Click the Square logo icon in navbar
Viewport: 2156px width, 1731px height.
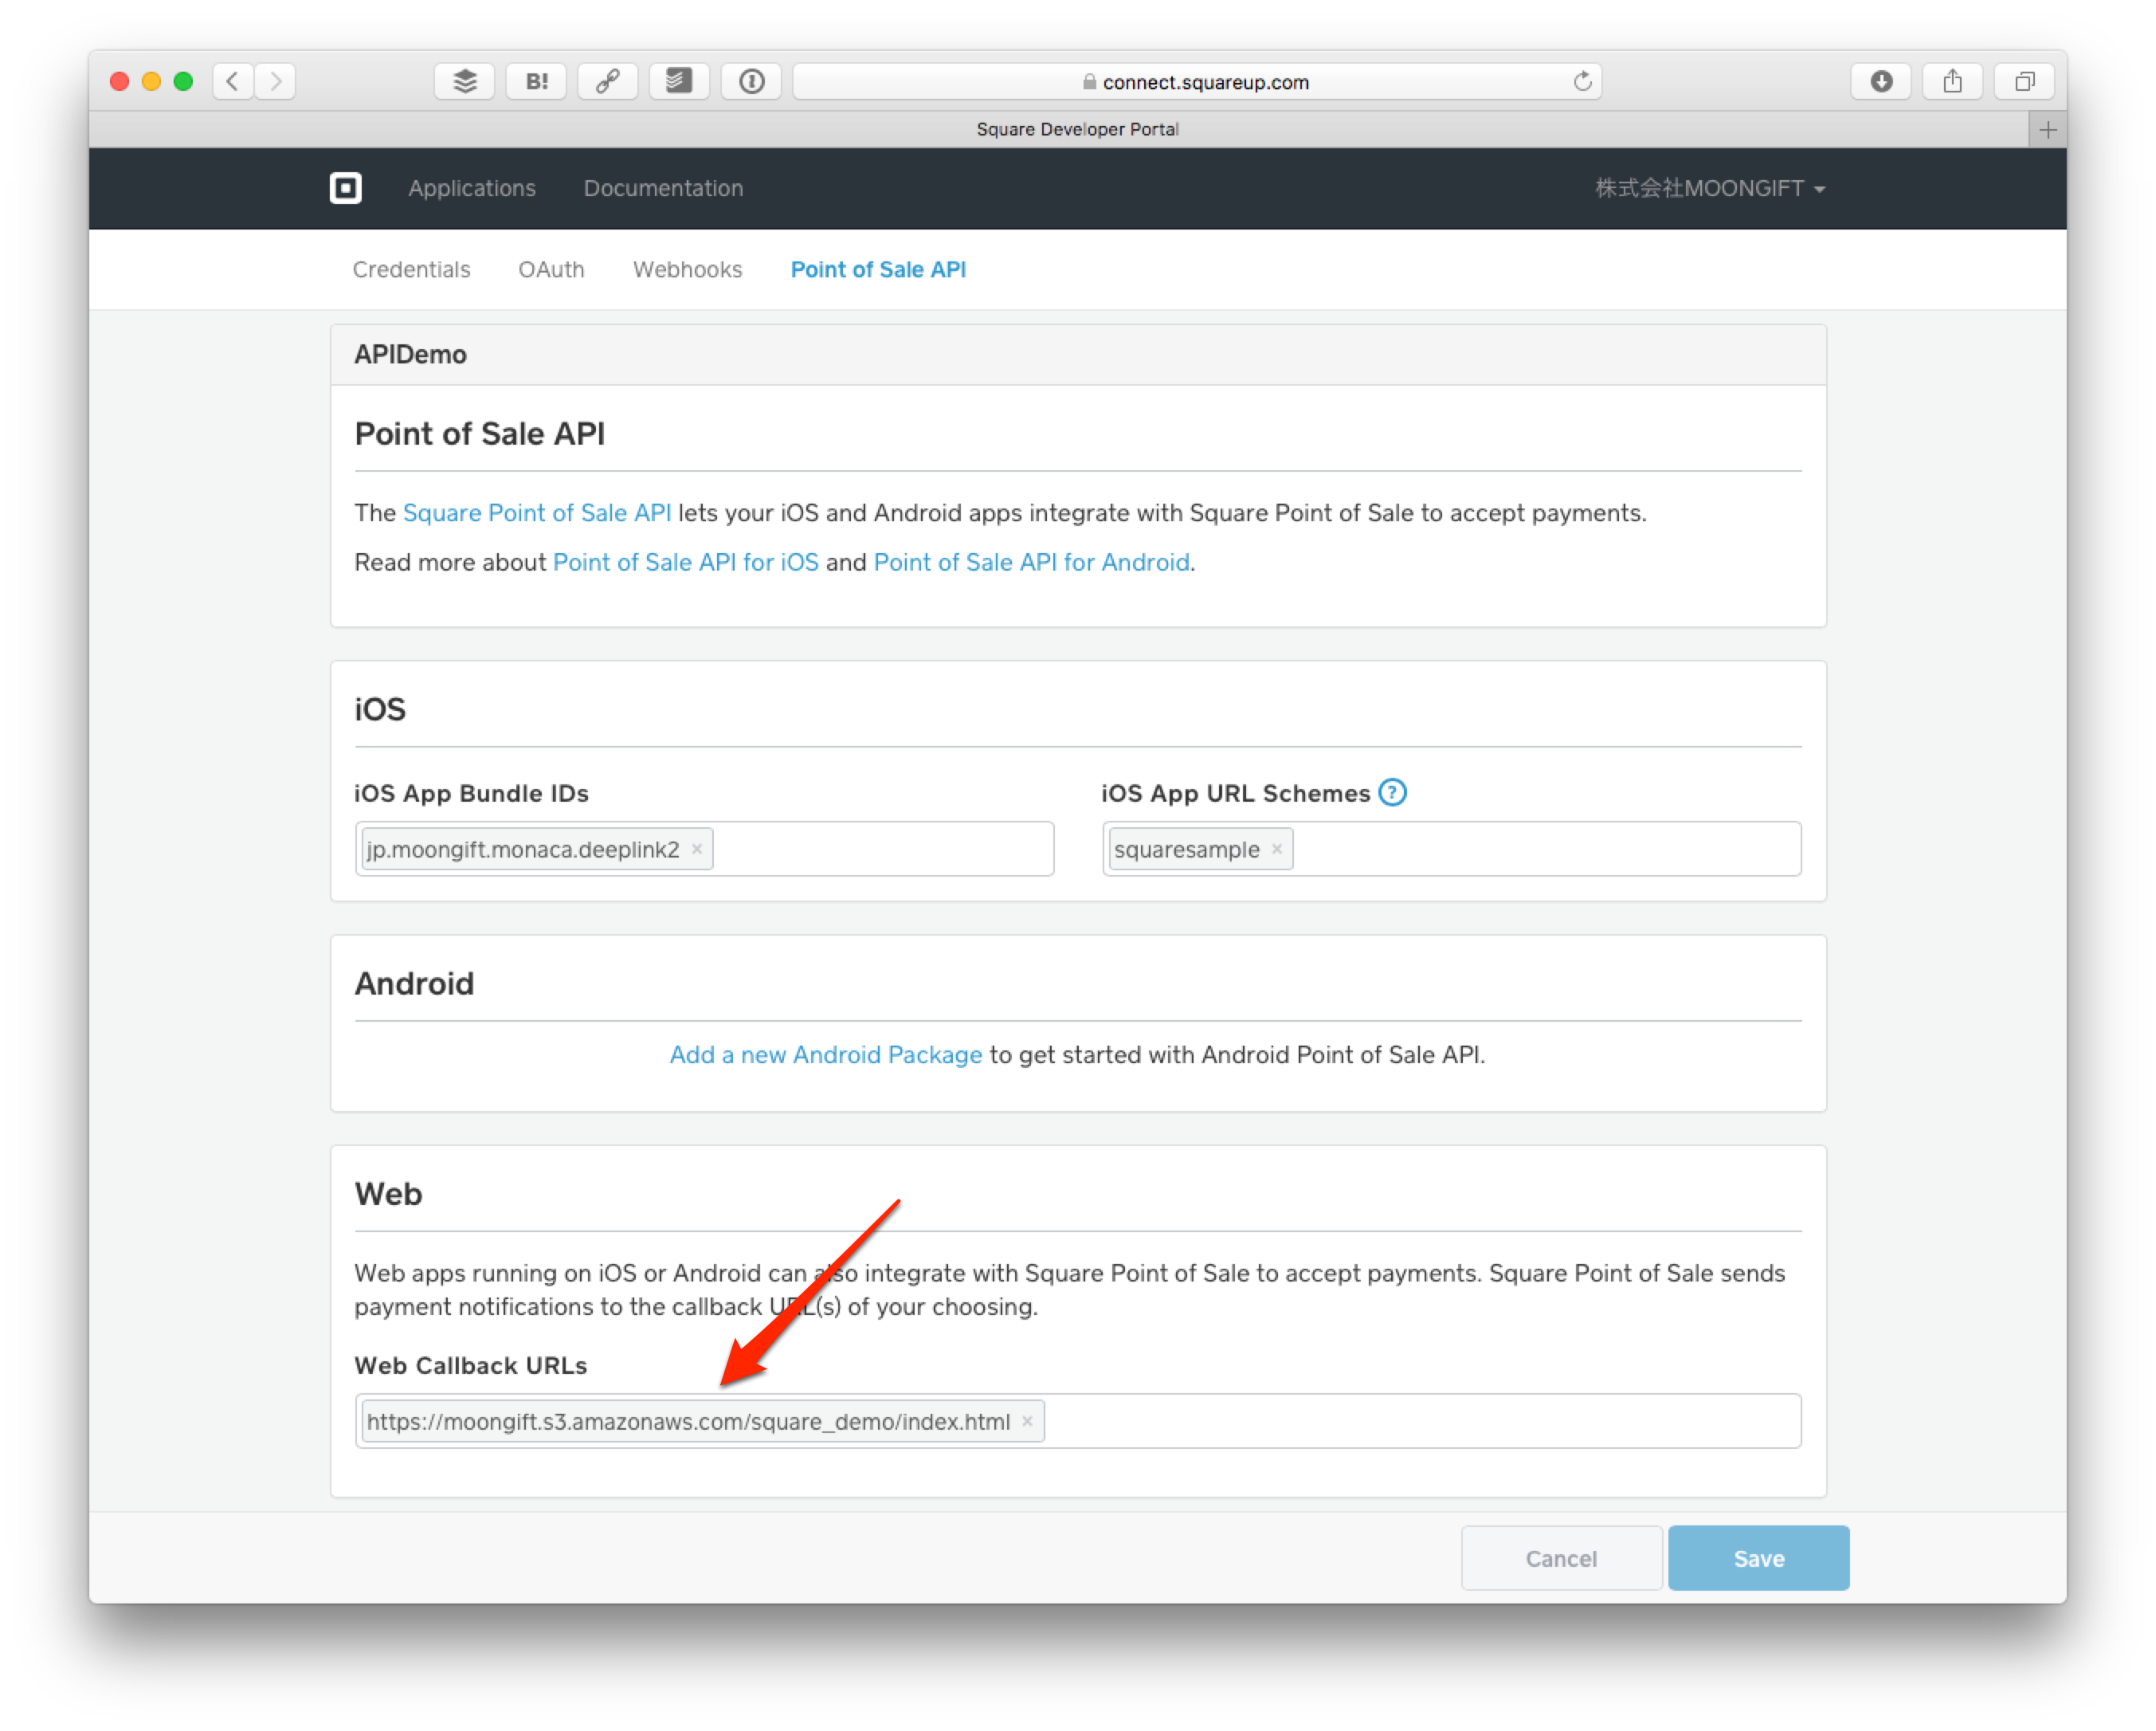(x=344, y=187)
